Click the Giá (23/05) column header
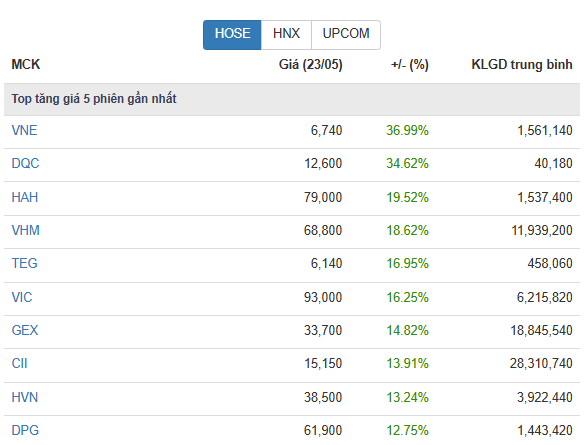This screenshot has width=588, height=445. [310, 64]
